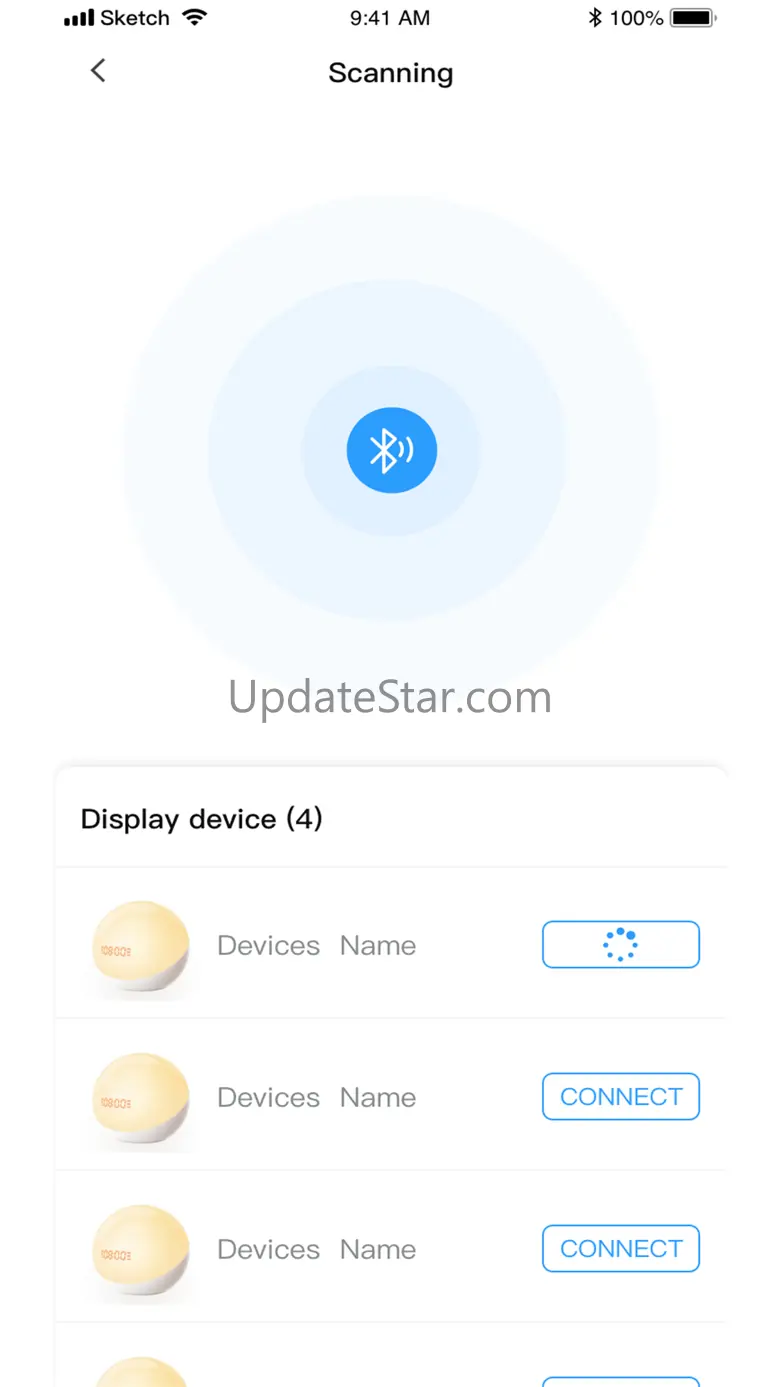The height and width of the screenshot is (1387, 780).
Task: Click the partially visible fourth device button
Action: coord(621,1381)
